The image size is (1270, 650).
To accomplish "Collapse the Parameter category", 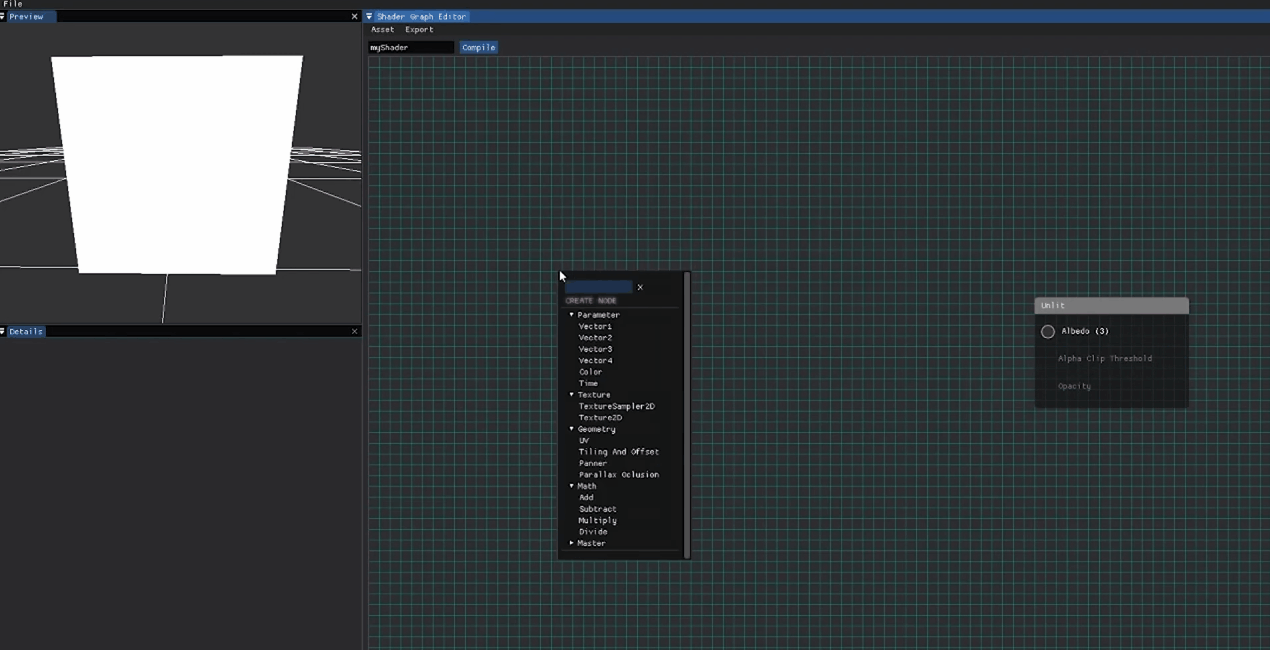I will click(572, 315).
